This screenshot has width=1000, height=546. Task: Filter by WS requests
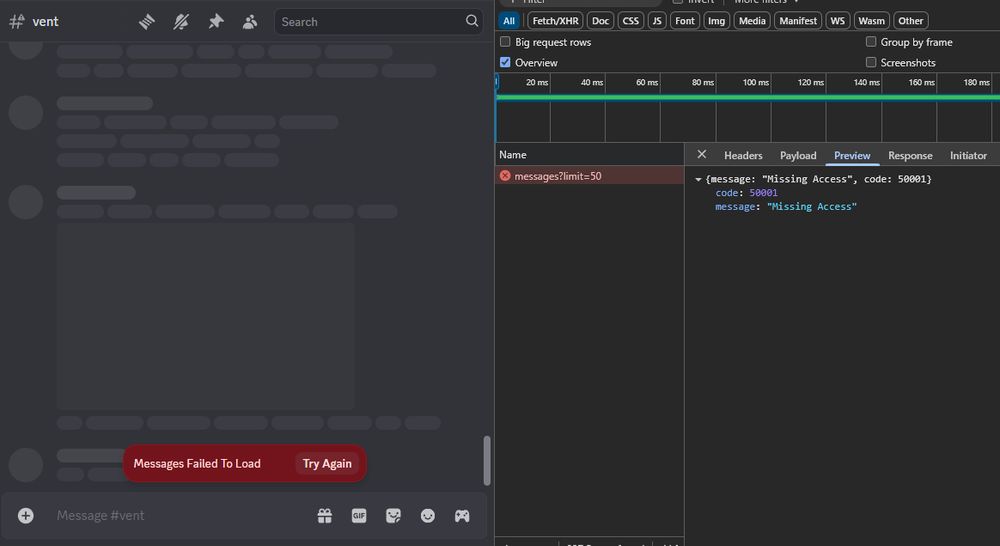[837, 20]
